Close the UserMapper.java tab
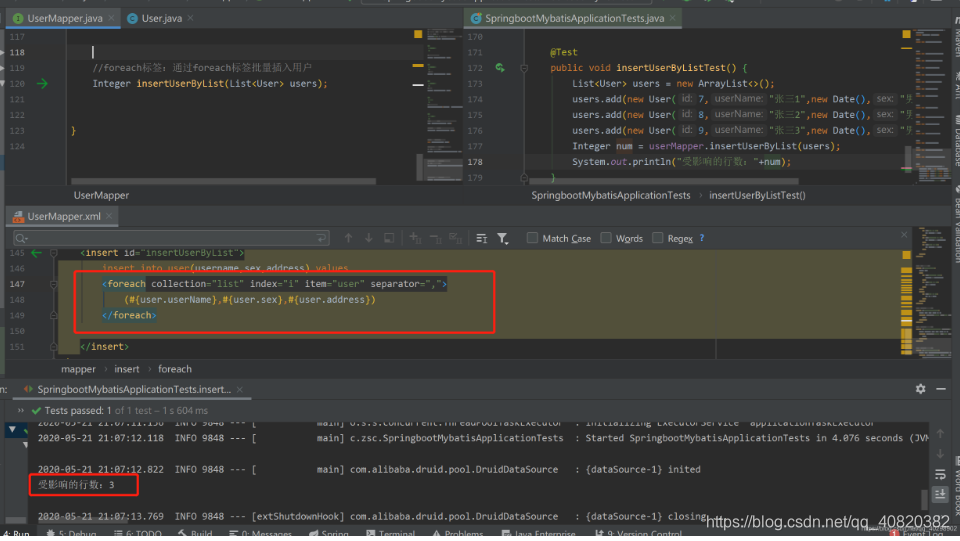This screenshot has width=960, height=541. (x=111, y=18)
